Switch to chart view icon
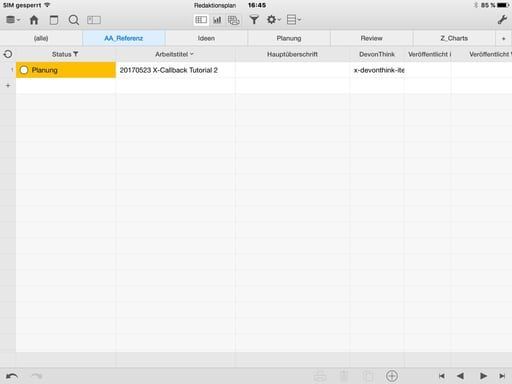This screenshot has height=384, width=512. pyautogui.click(x=217, y=20)
